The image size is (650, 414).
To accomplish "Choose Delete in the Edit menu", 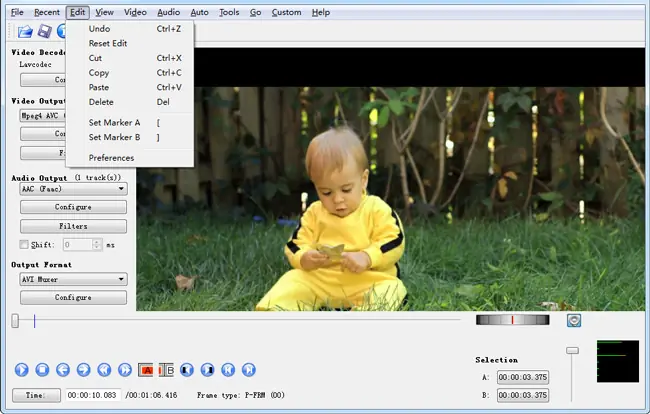I will tap(130, 102).
